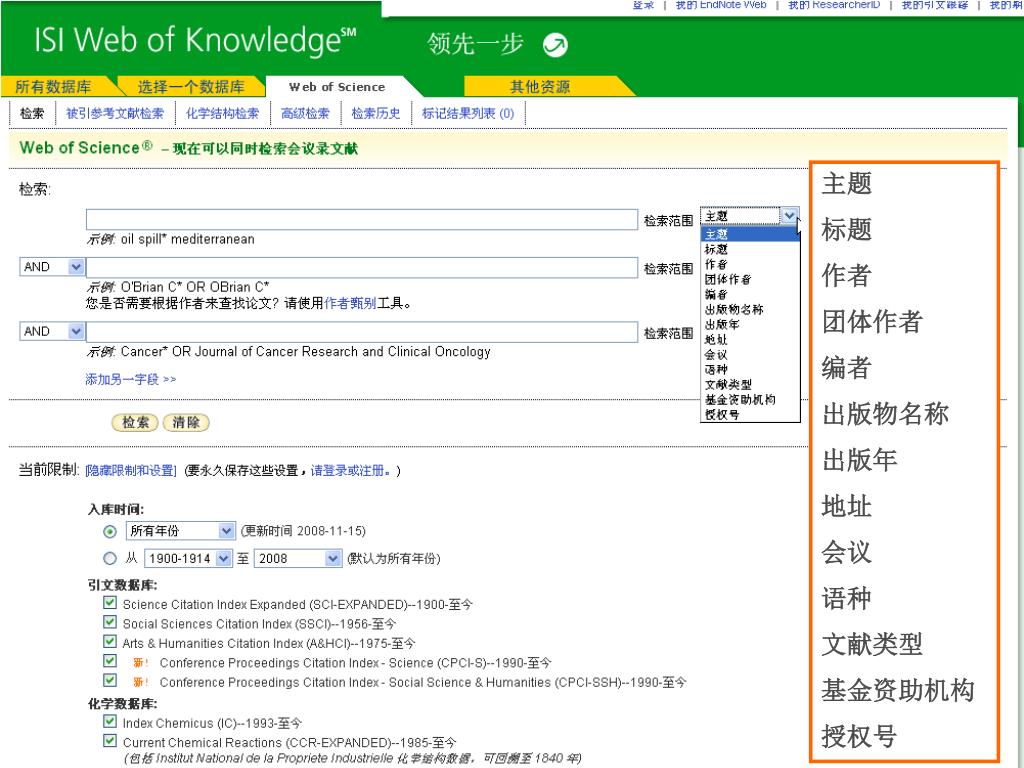Focus the search box above the O'Brian C* example
This screenshot has width=1024, height=768.
(362, 268)
